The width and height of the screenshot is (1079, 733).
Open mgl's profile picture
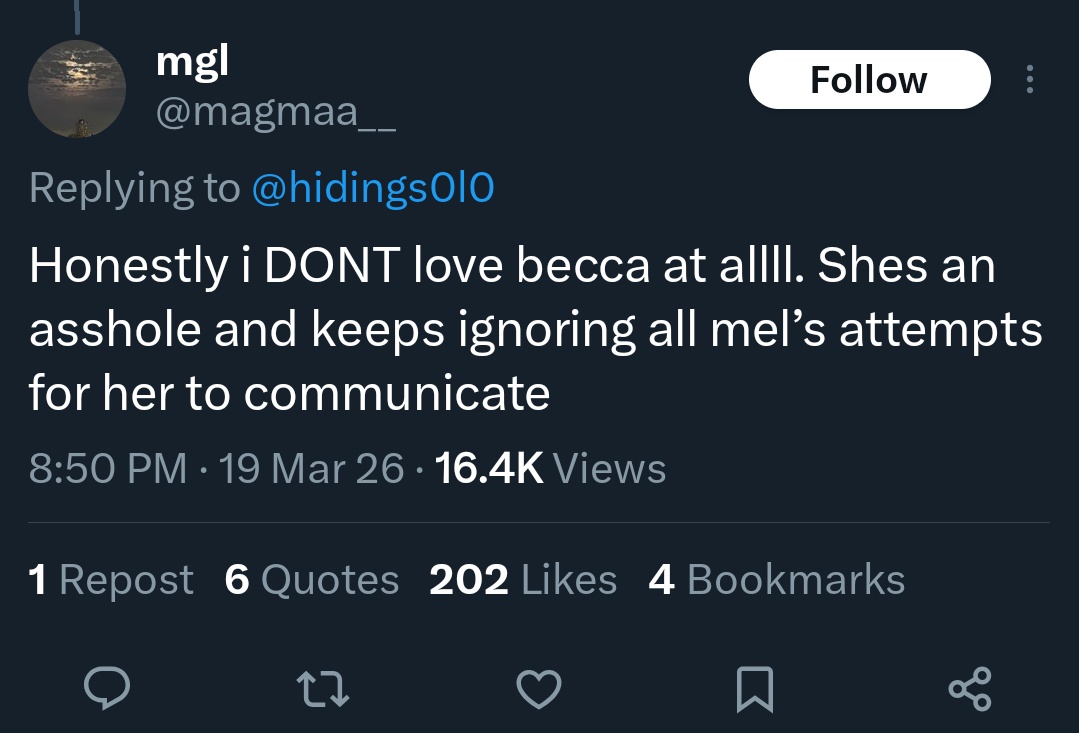(x=76, y=89)
